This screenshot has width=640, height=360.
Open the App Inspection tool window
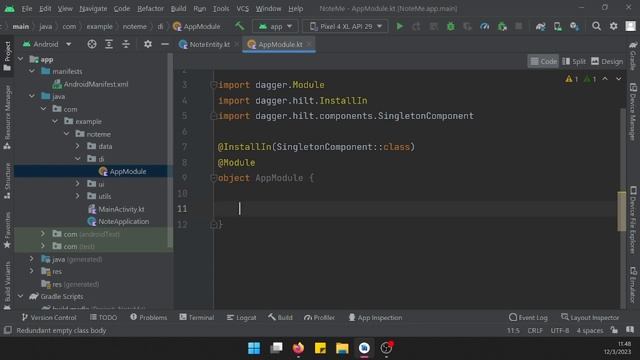pyautogui.click(x=375, y=318)
